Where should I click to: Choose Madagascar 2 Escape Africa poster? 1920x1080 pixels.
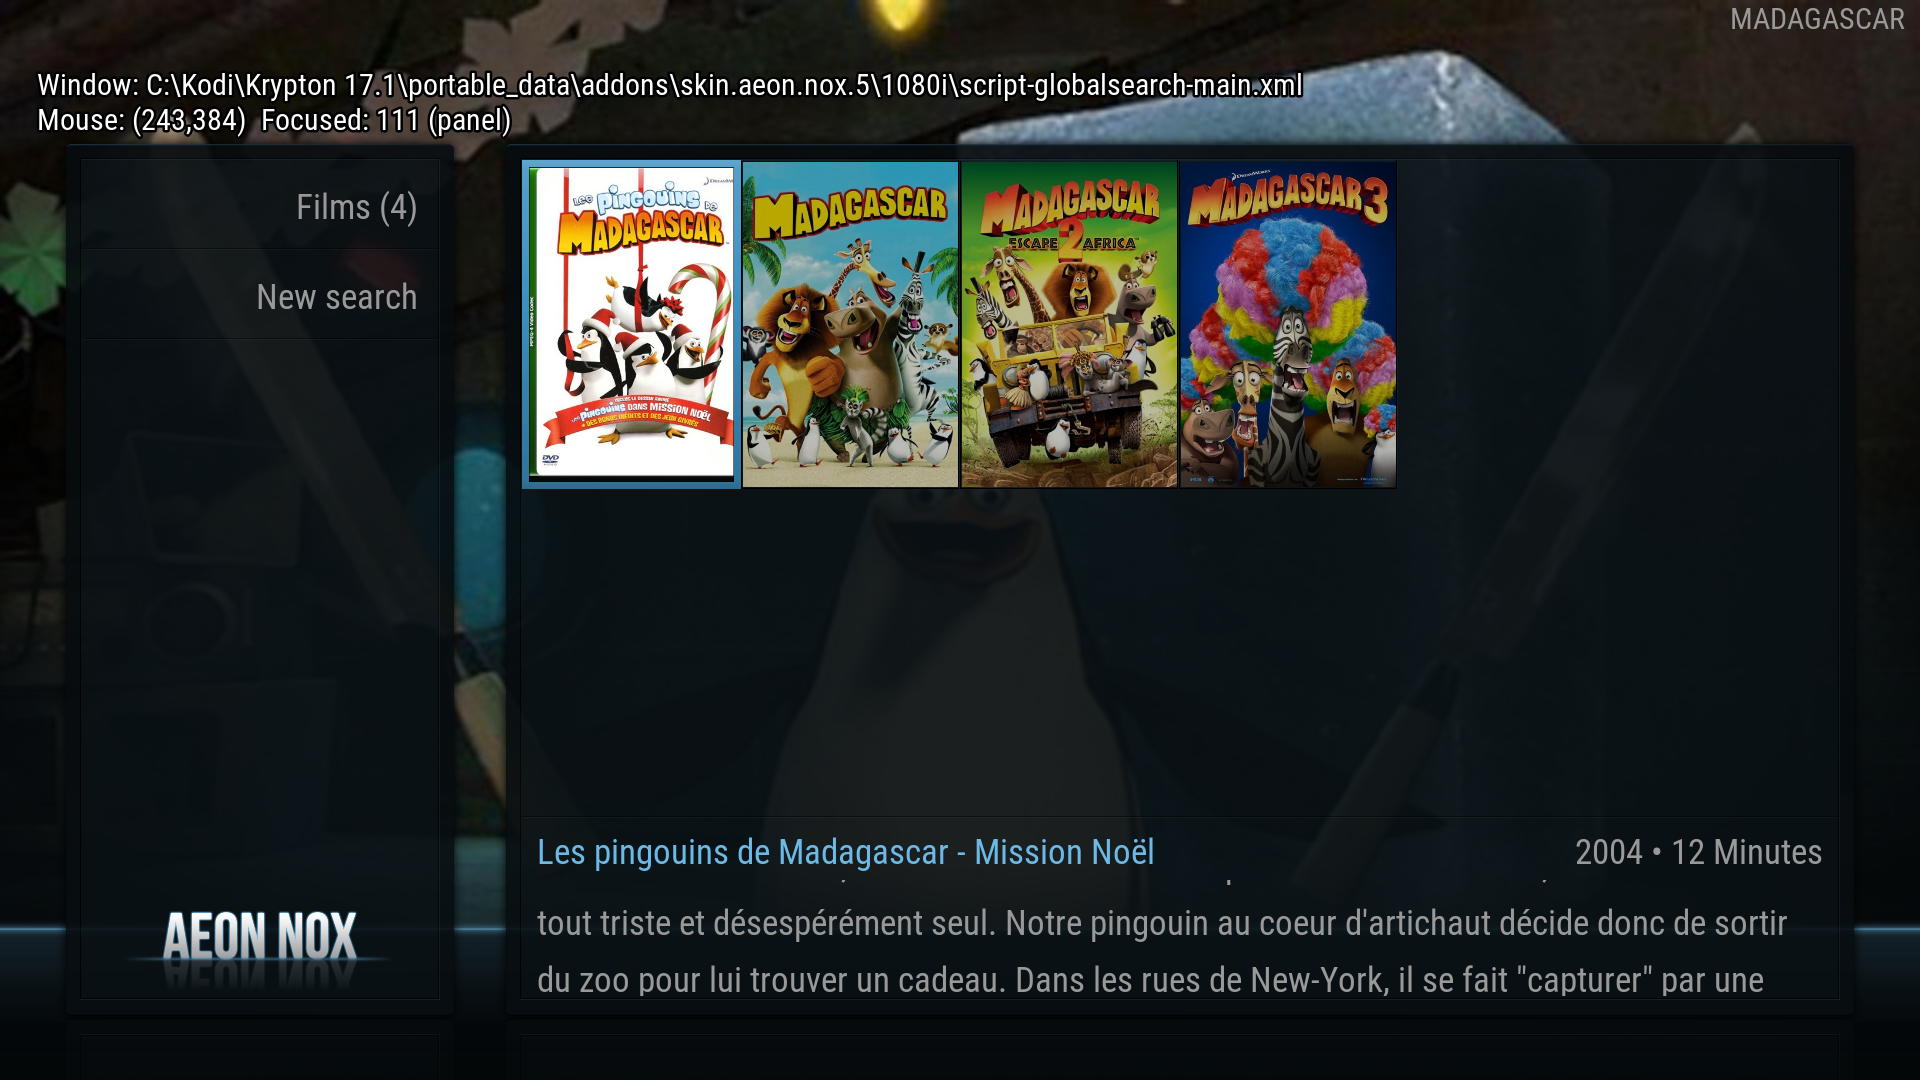click(1069, 324)
